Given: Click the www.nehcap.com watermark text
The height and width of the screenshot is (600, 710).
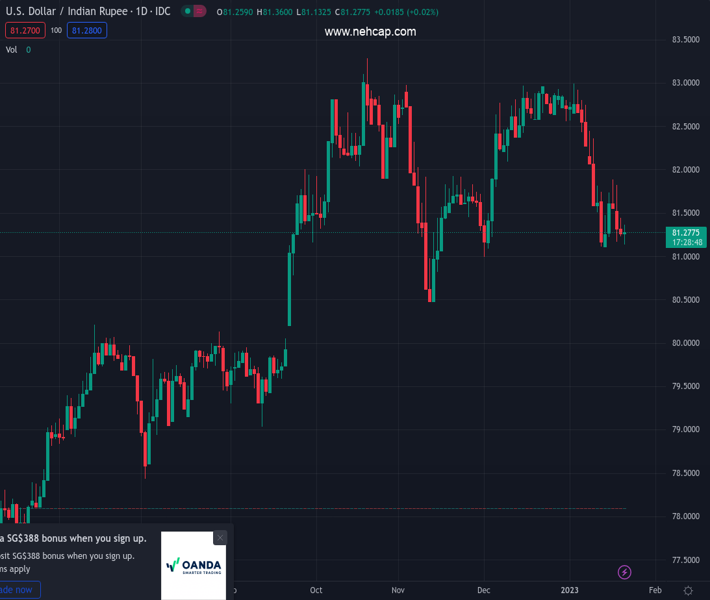Looking at the screenshot, I should point(370,32).
